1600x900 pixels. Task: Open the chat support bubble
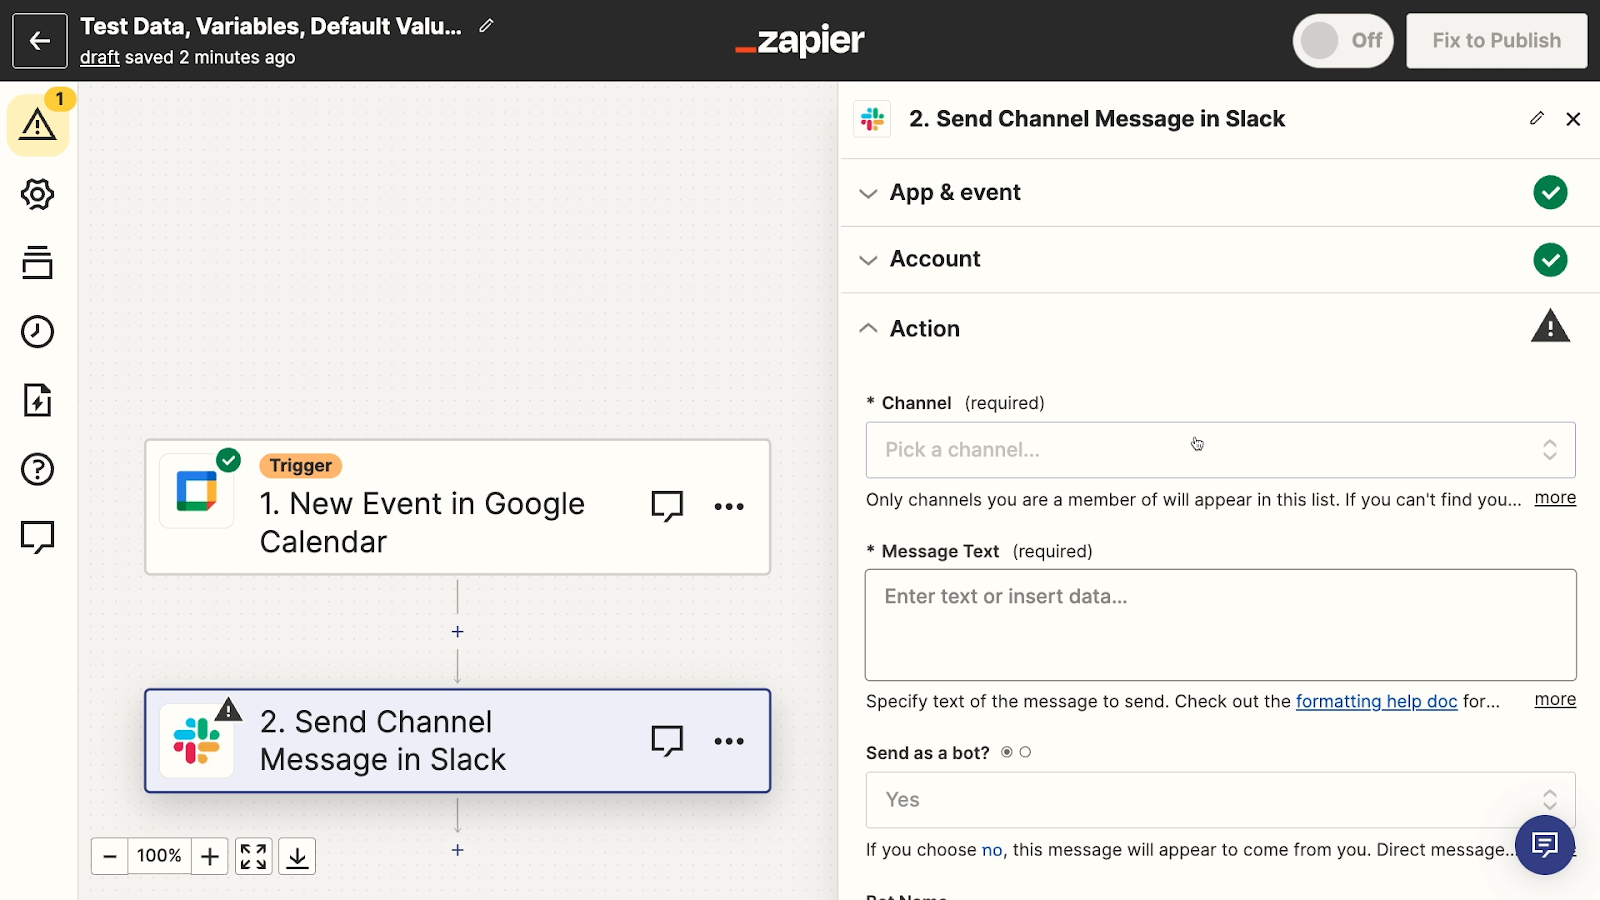click(1545, 845)
